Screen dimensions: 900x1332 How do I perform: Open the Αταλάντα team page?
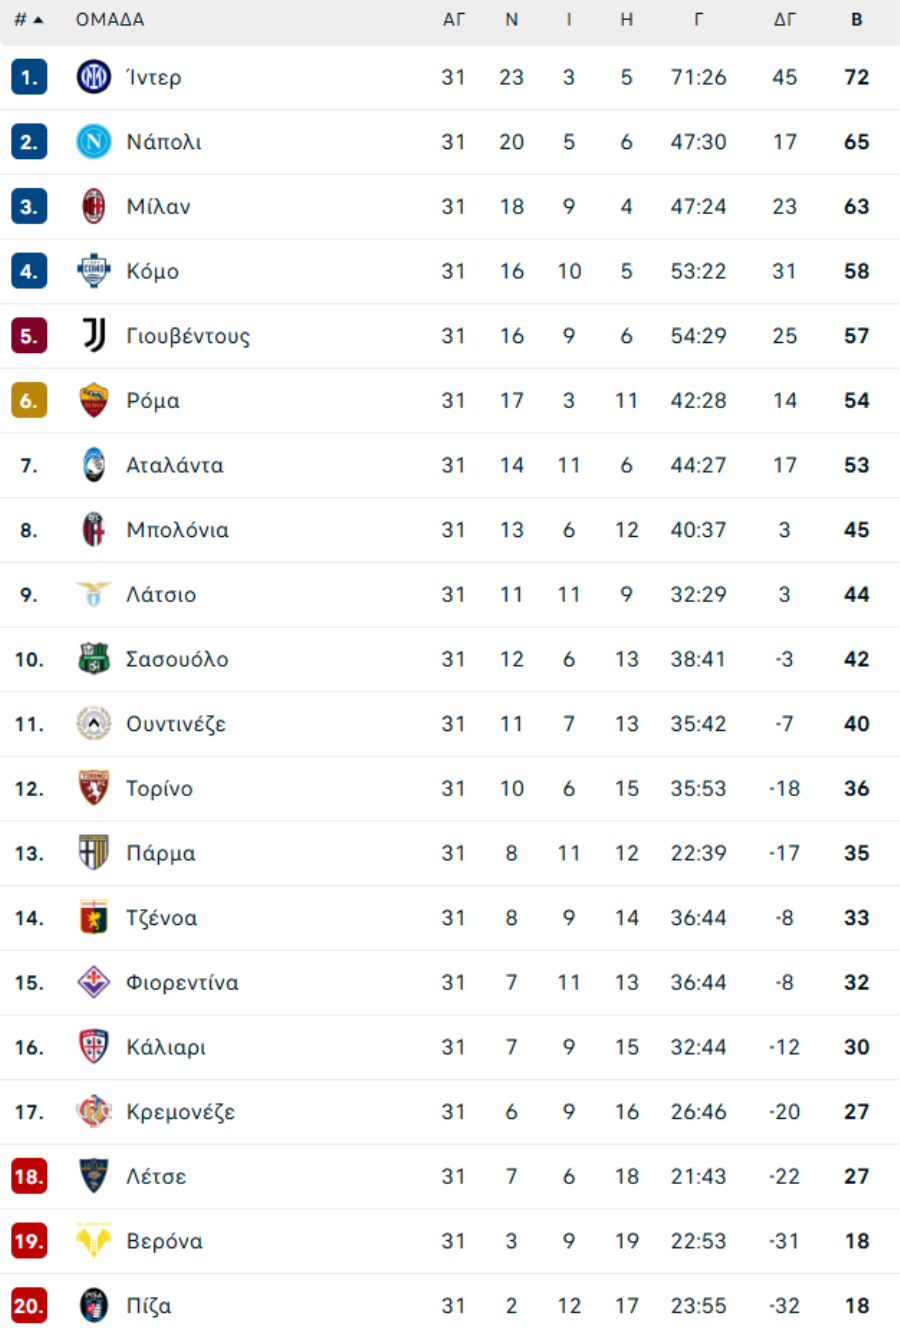[175, 465]
